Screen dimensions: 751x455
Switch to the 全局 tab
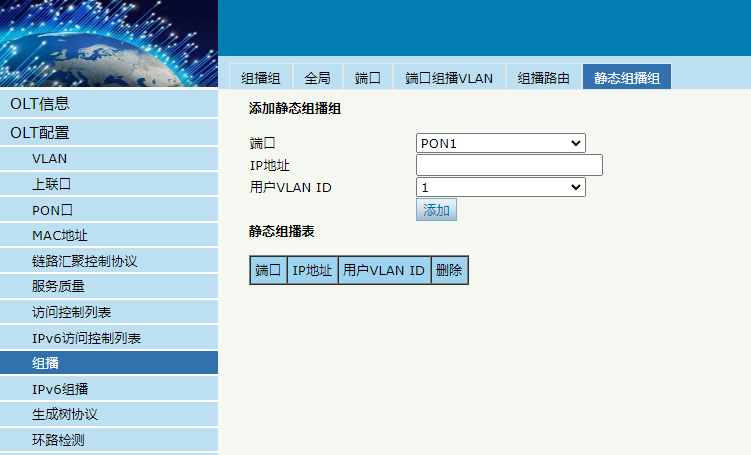pyautogui.click(x=318, y=77)
